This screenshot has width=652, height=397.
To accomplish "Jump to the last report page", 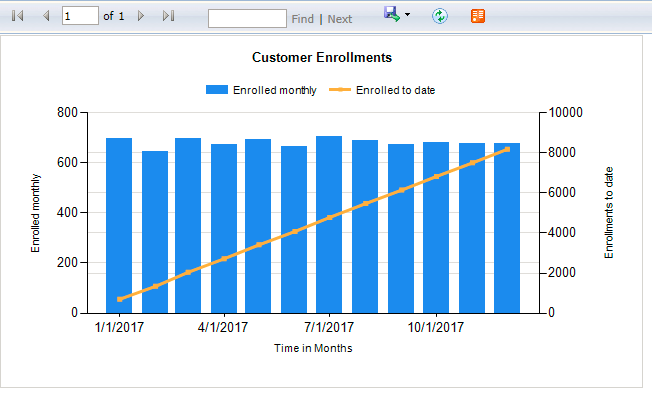I will point(168,16).
